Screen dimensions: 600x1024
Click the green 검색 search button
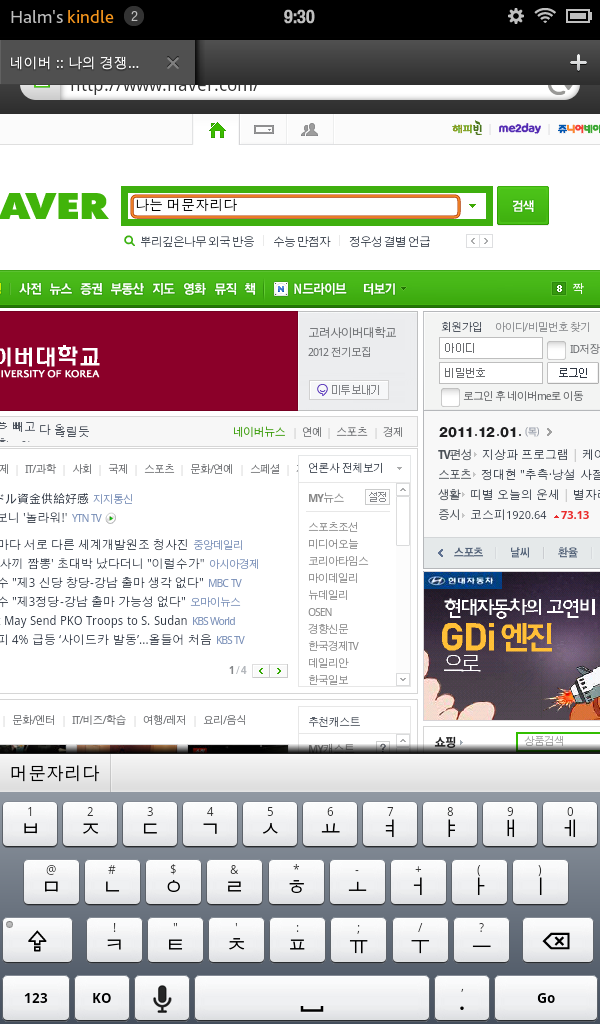522,206
